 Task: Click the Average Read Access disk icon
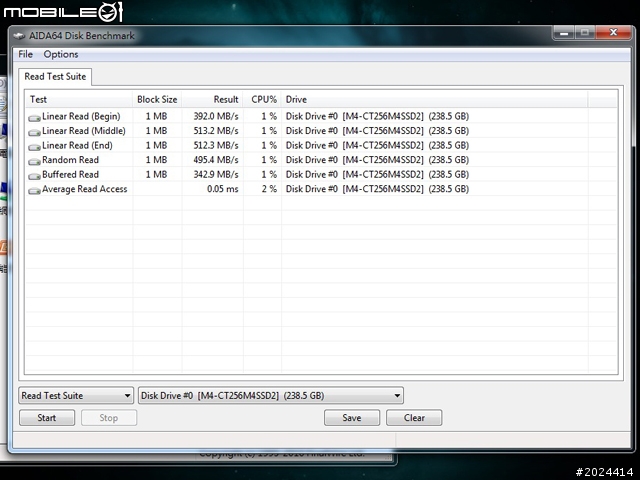34,191
